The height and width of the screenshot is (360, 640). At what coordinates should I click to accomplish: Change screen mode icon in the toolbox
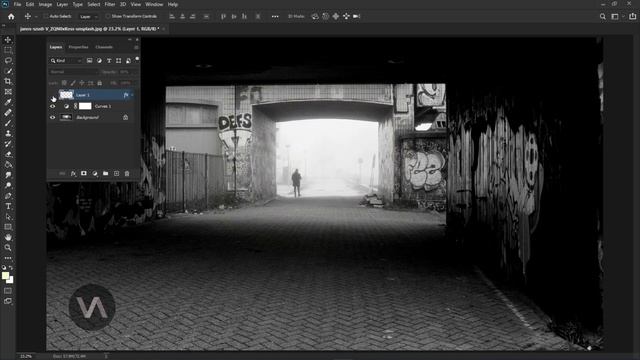pyautogui.click(x=8, y=301)
